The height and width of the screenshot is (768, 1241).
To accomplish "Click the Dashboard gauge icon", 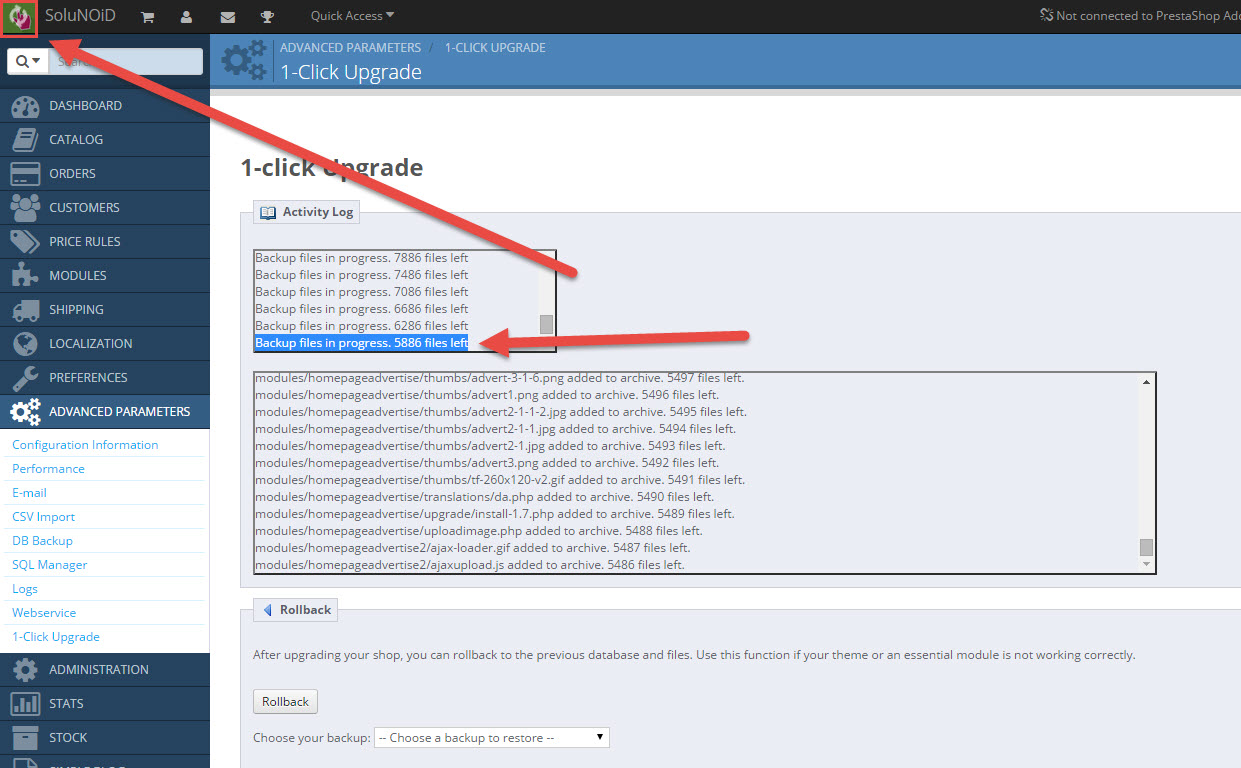I will coord(24,106).
